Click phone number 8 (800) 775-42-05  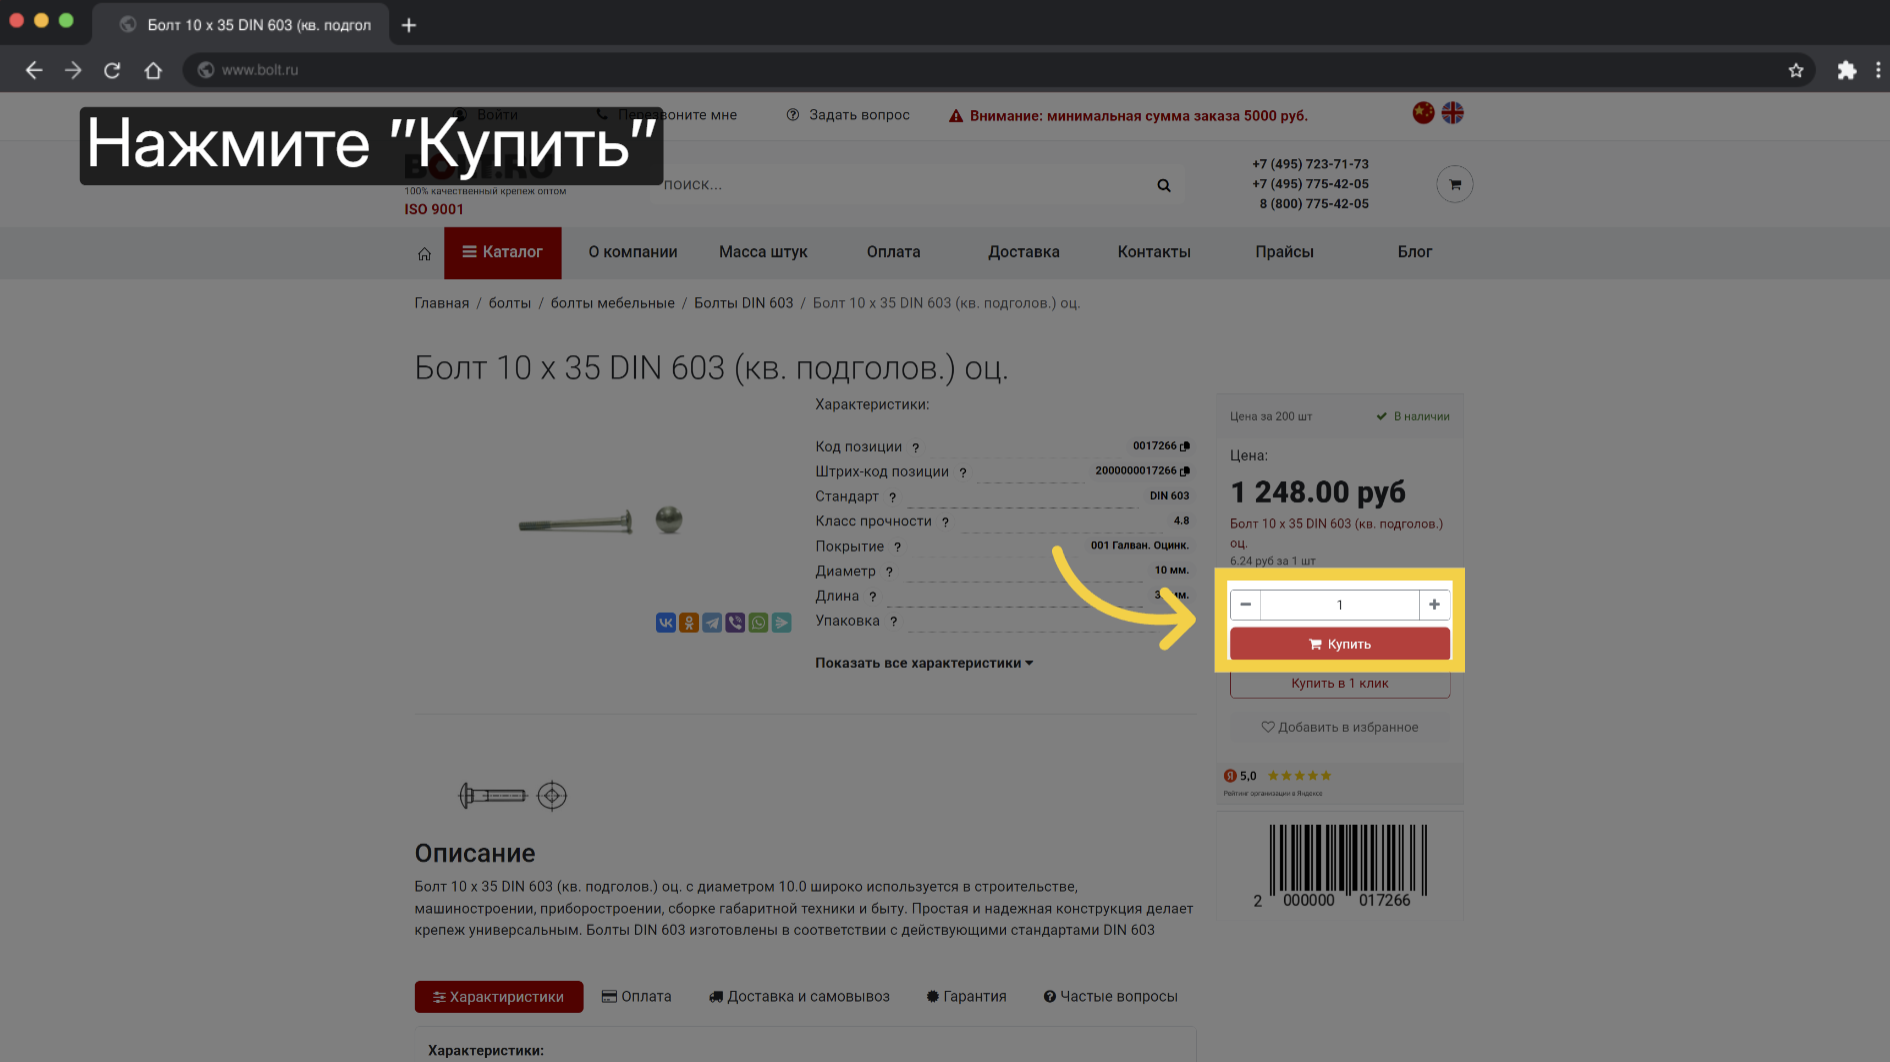pyautogui.click(x=1313, y=204)
